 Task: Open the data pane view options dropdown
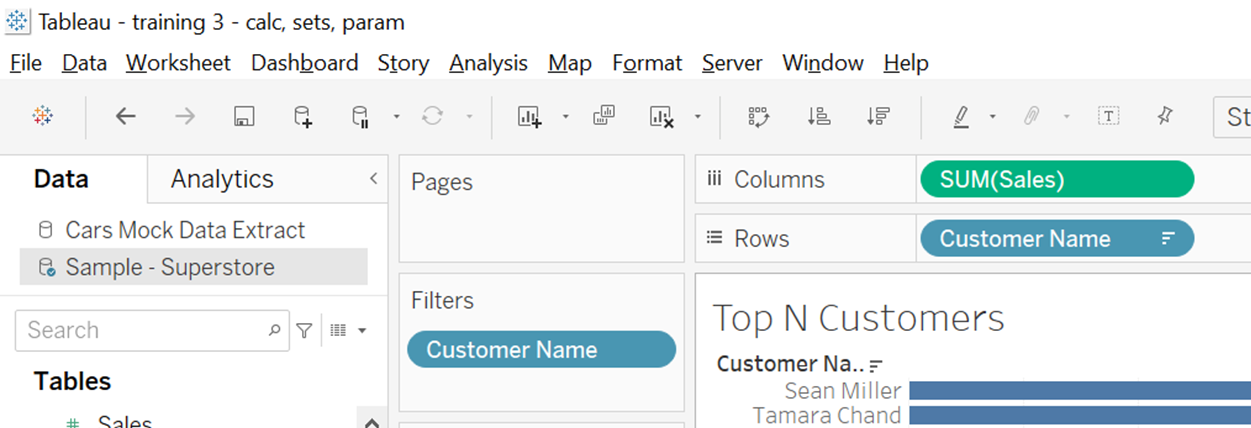(349, 330)
